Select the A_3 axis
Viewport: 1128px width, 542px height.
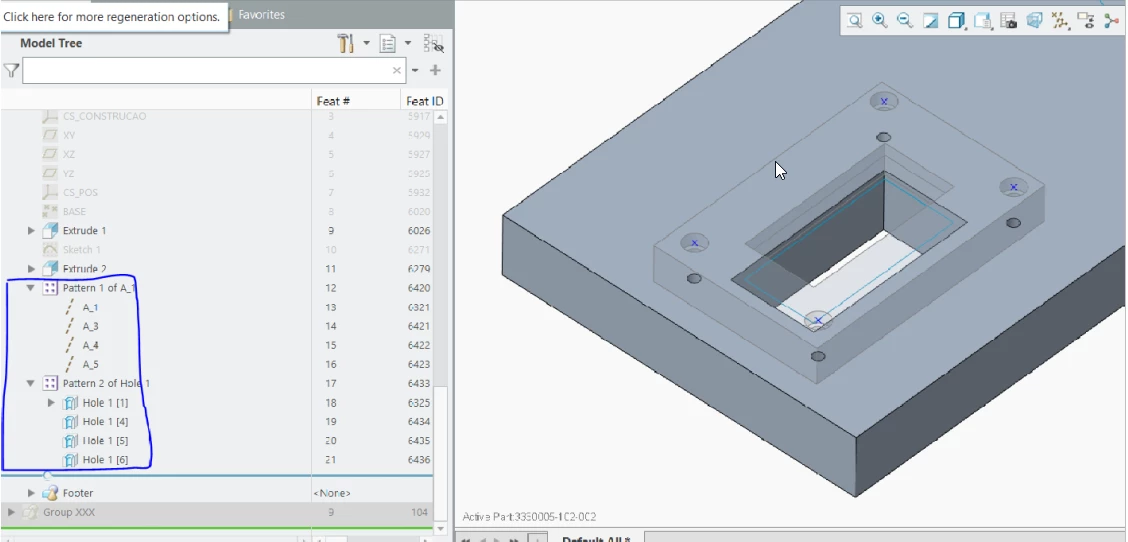click(x=91, y=326)
